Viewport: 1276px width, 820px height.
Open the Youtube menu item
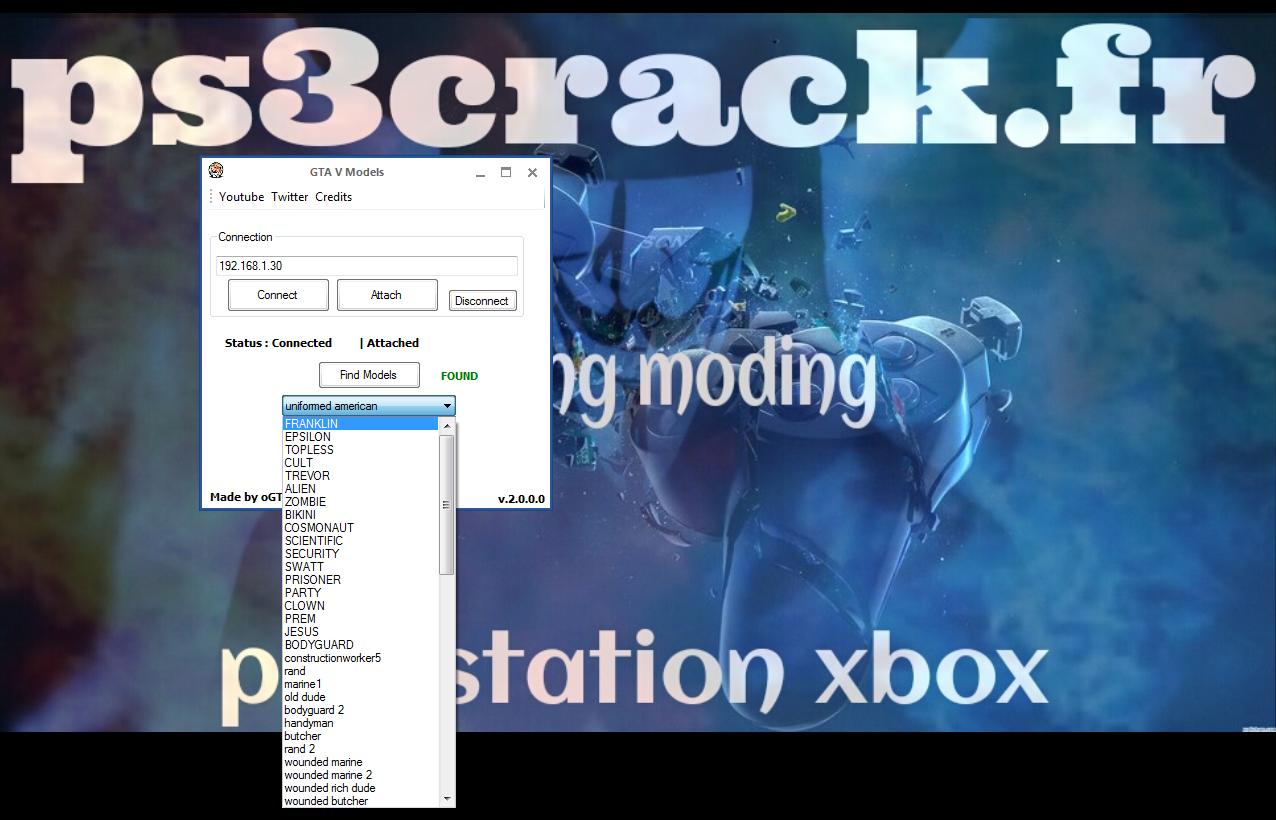[x=241, y=197]
